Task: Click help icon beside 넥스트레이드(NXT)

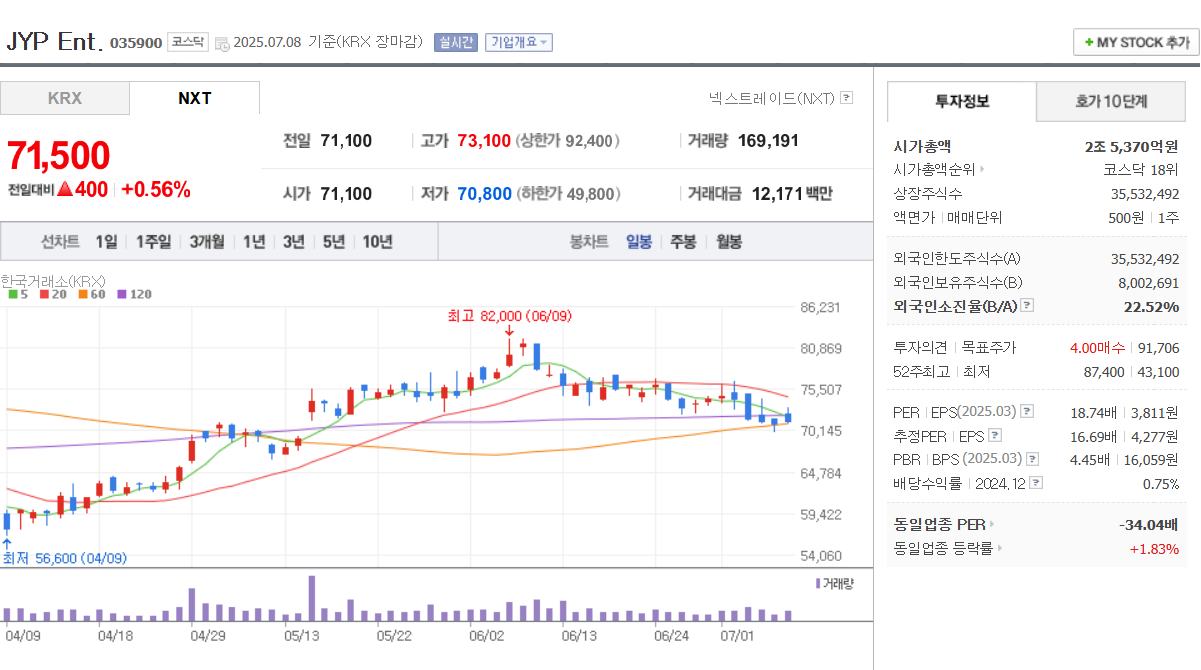Action: point(847,98)
